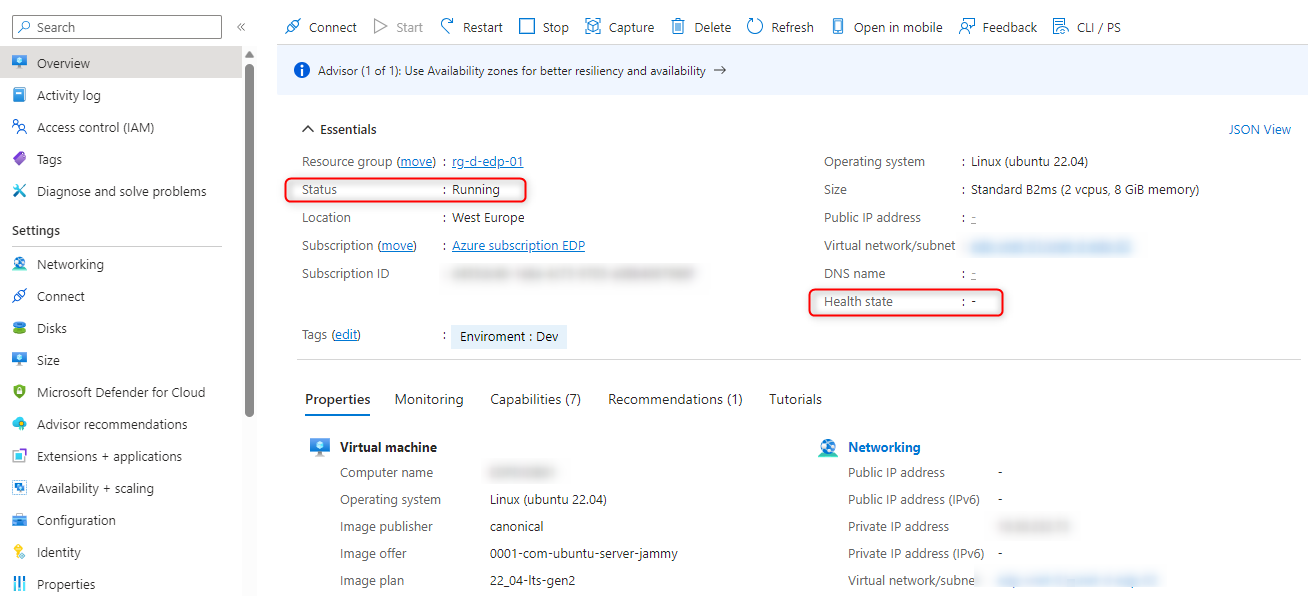Click the Microsoft Defender for Cloud shield icon
This screenshot has width=1308, height=596.
(x=19, y=392)
